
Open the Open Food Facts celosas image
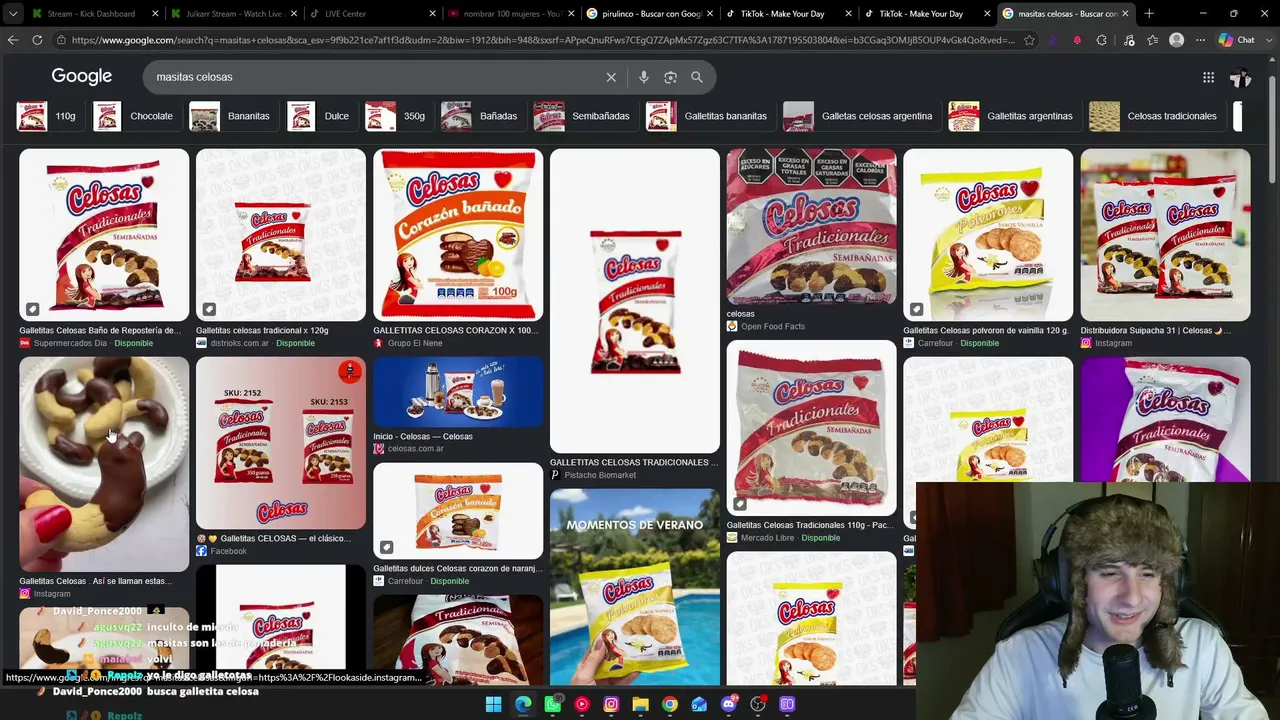(812, 227)
